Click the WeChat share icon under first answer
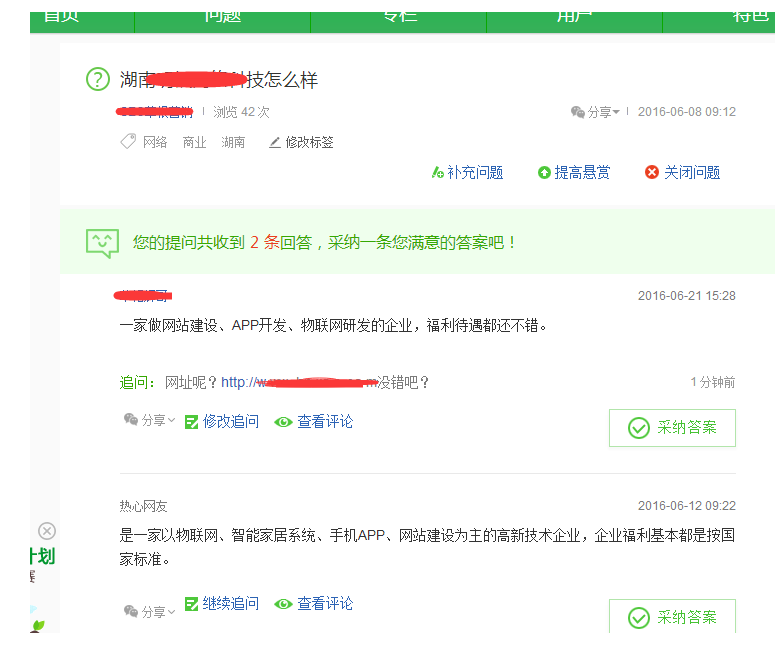Screen dimensions: 775x657 click(x=130, y=420)
